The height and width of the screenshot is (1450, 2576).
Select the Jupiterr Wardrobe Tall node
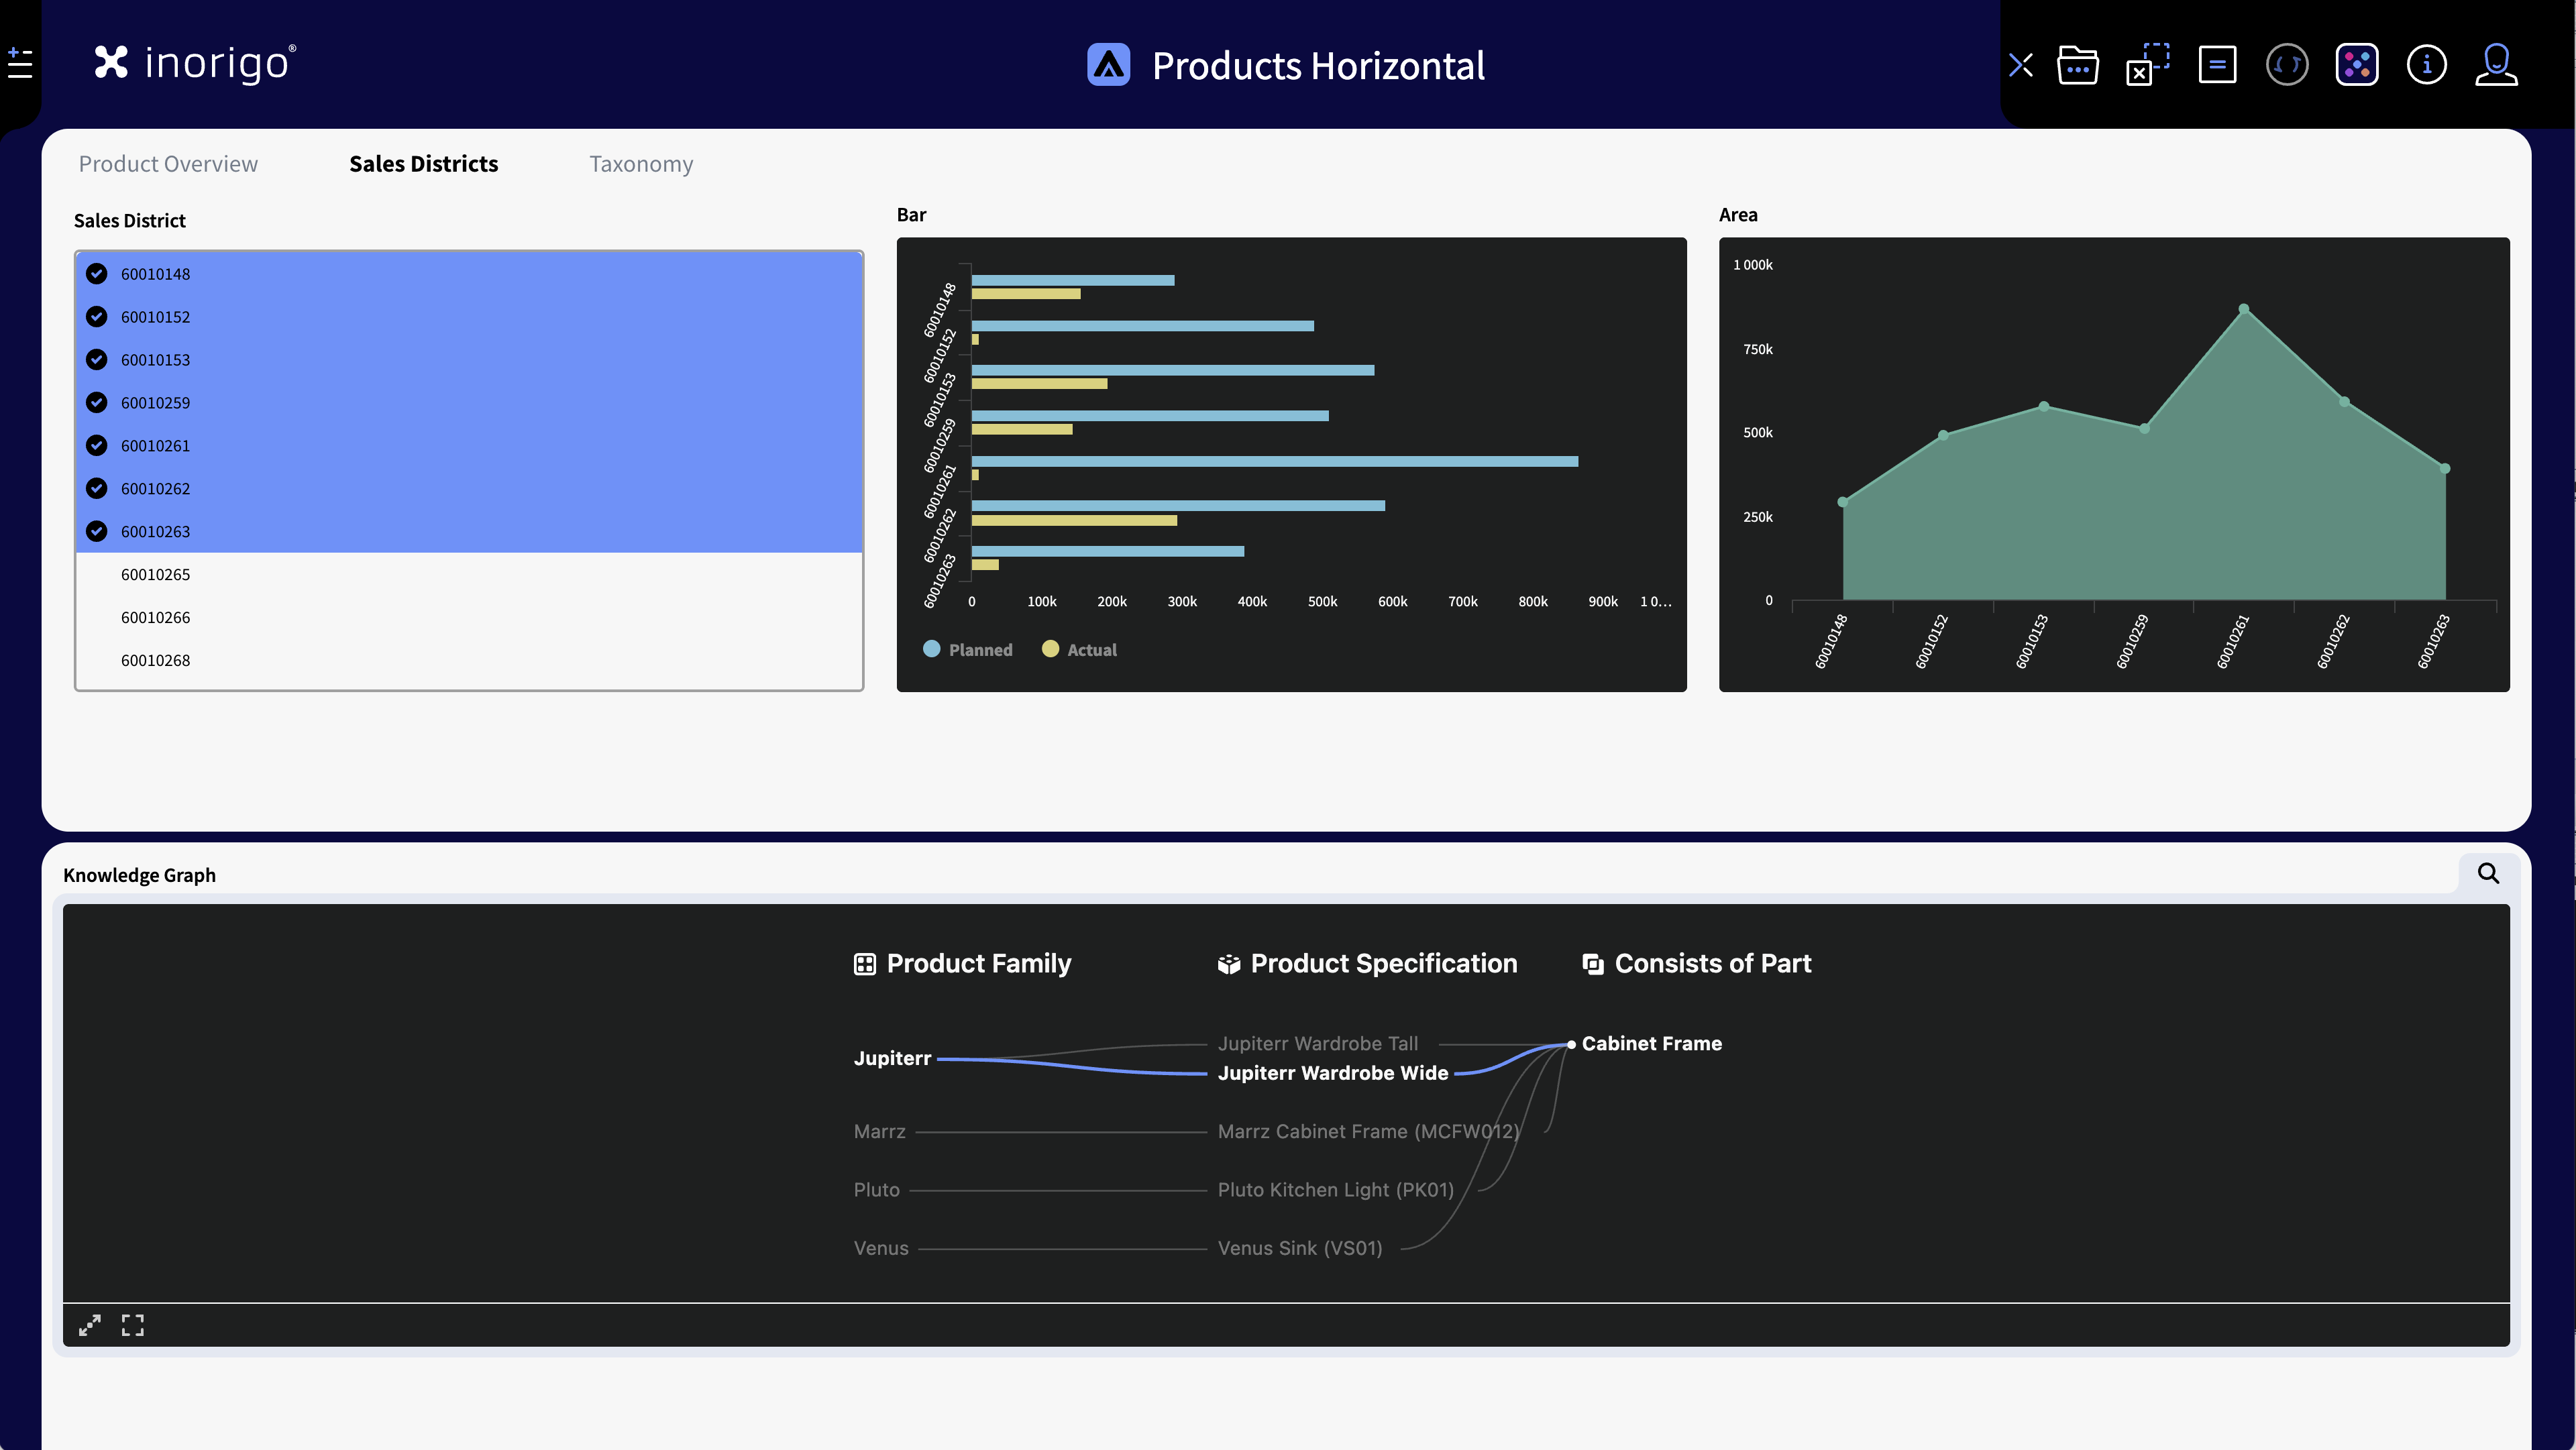click(x=1317, y=1043)
